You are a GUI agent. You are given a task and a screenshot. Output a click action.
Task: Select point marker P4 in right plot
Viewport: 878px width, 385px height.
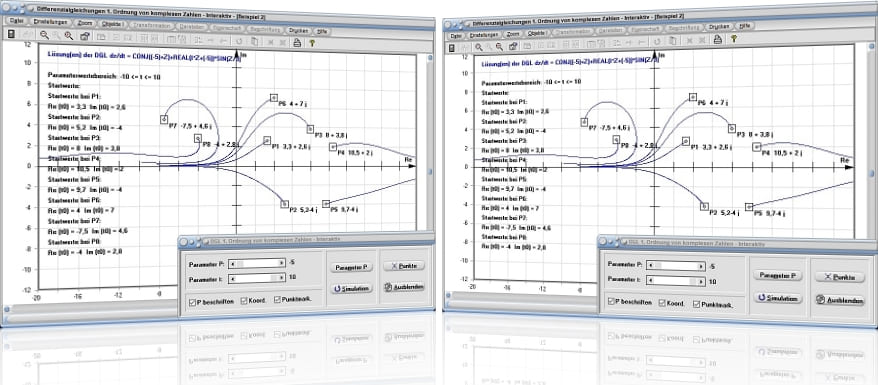[x=757, y=147]
